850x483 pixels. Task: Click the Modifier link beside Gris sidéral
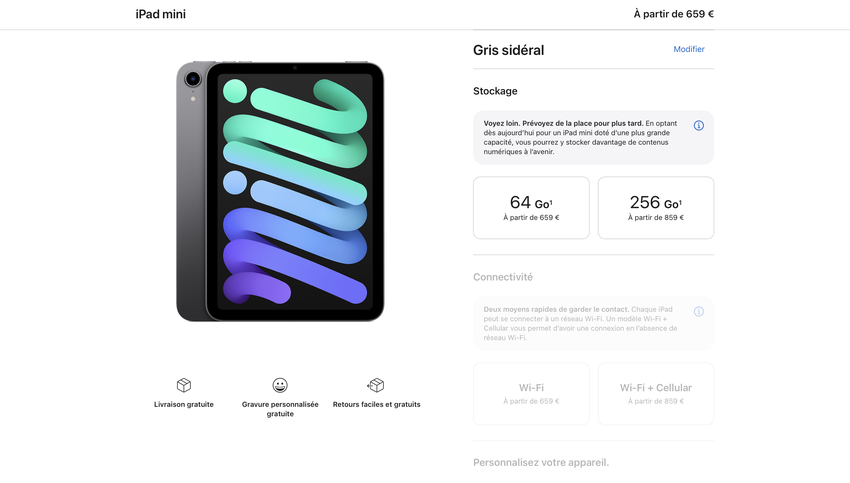click(x=689, y=49)
